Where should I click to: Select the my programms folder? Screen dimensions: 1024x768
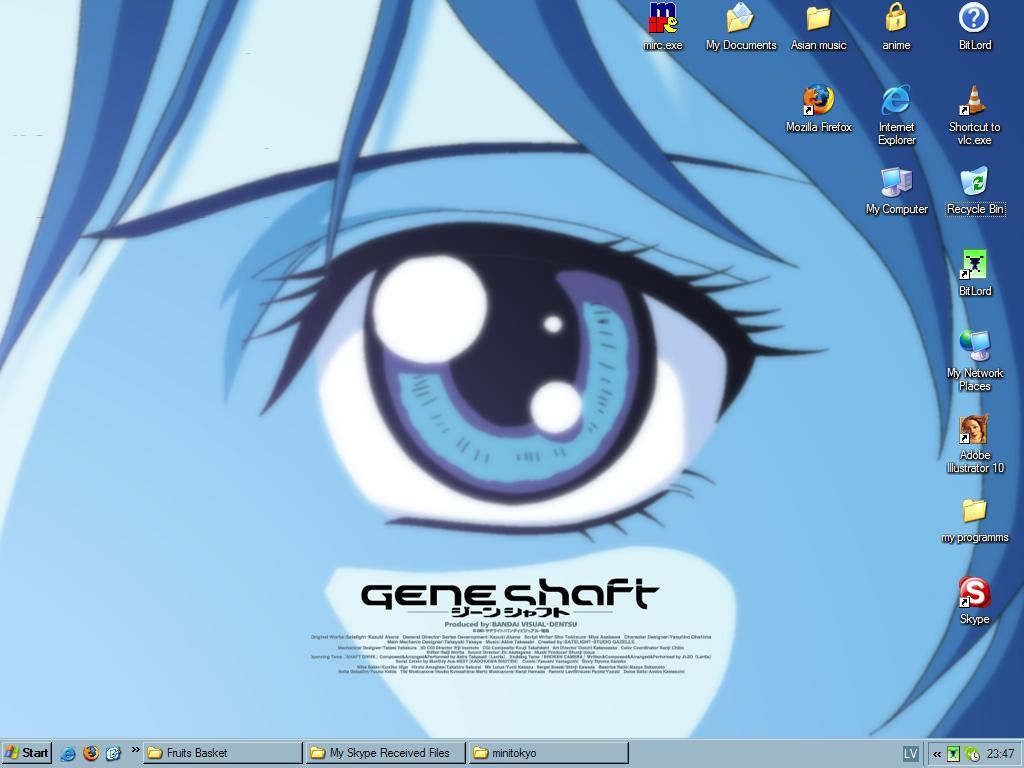(974, 519)
